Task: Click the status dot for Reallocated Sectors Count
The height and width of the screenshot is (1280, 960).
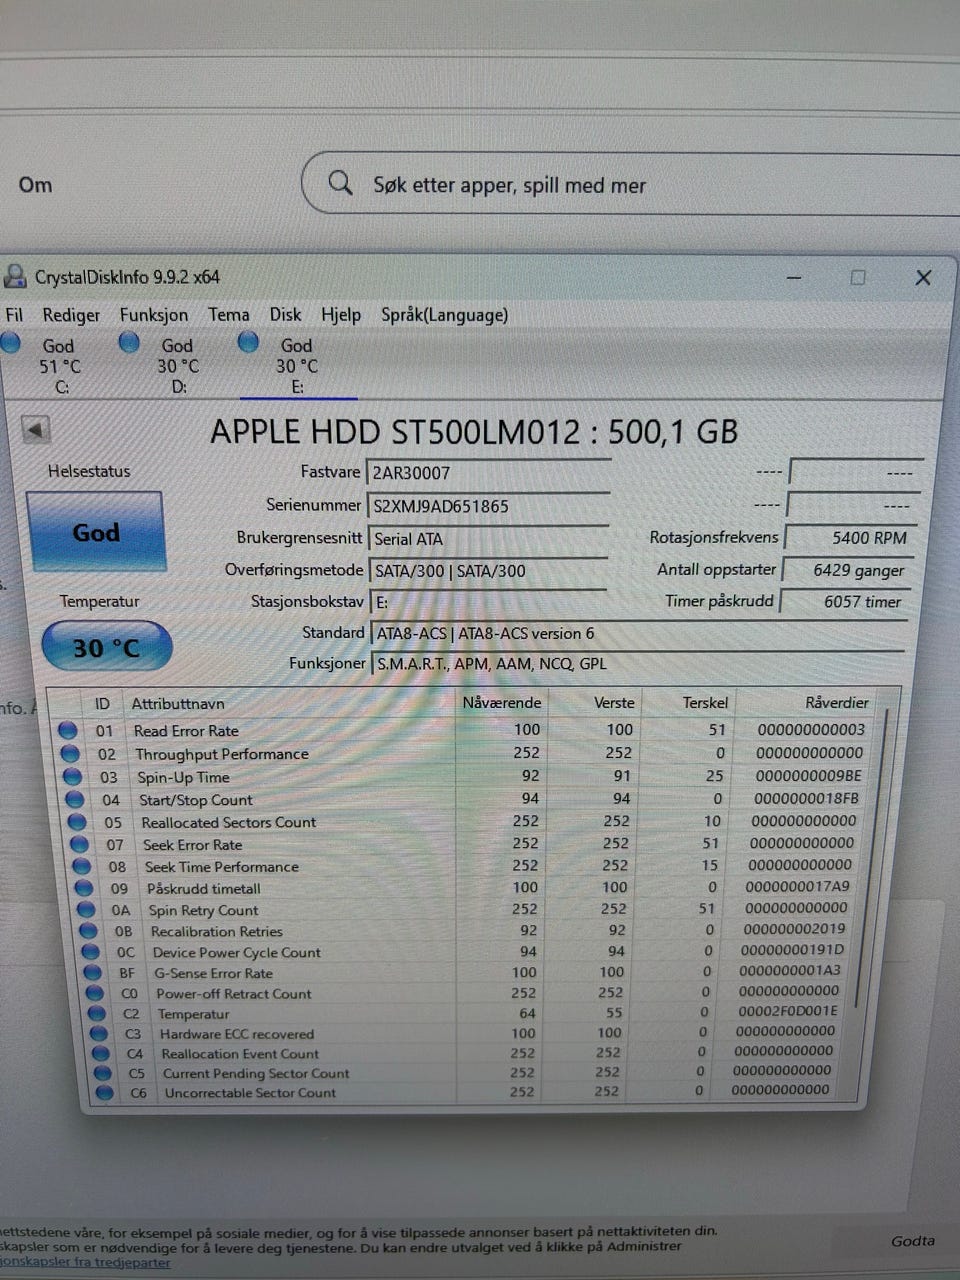Action: tap(77, 822)
